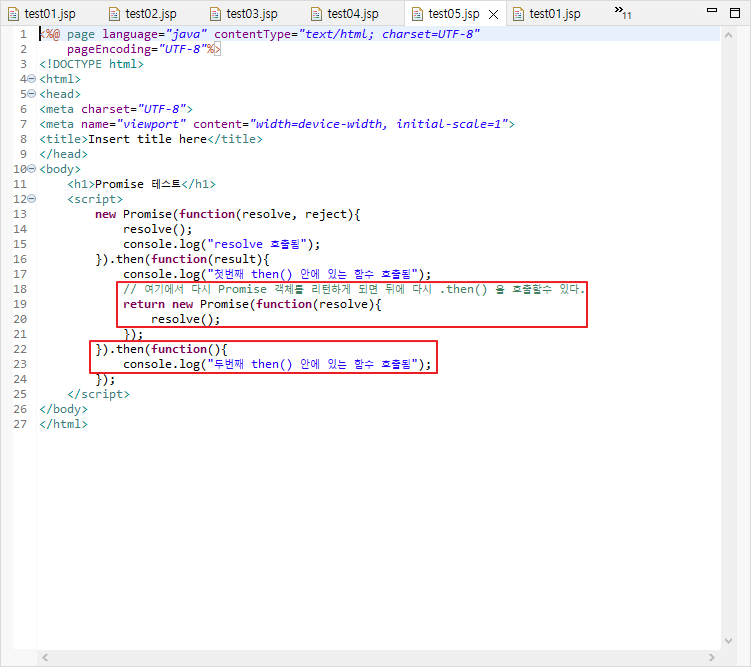Click the closing </script> tag
Image resolution: width=751 pixels, height=667 pixels.
click(99, 394)
